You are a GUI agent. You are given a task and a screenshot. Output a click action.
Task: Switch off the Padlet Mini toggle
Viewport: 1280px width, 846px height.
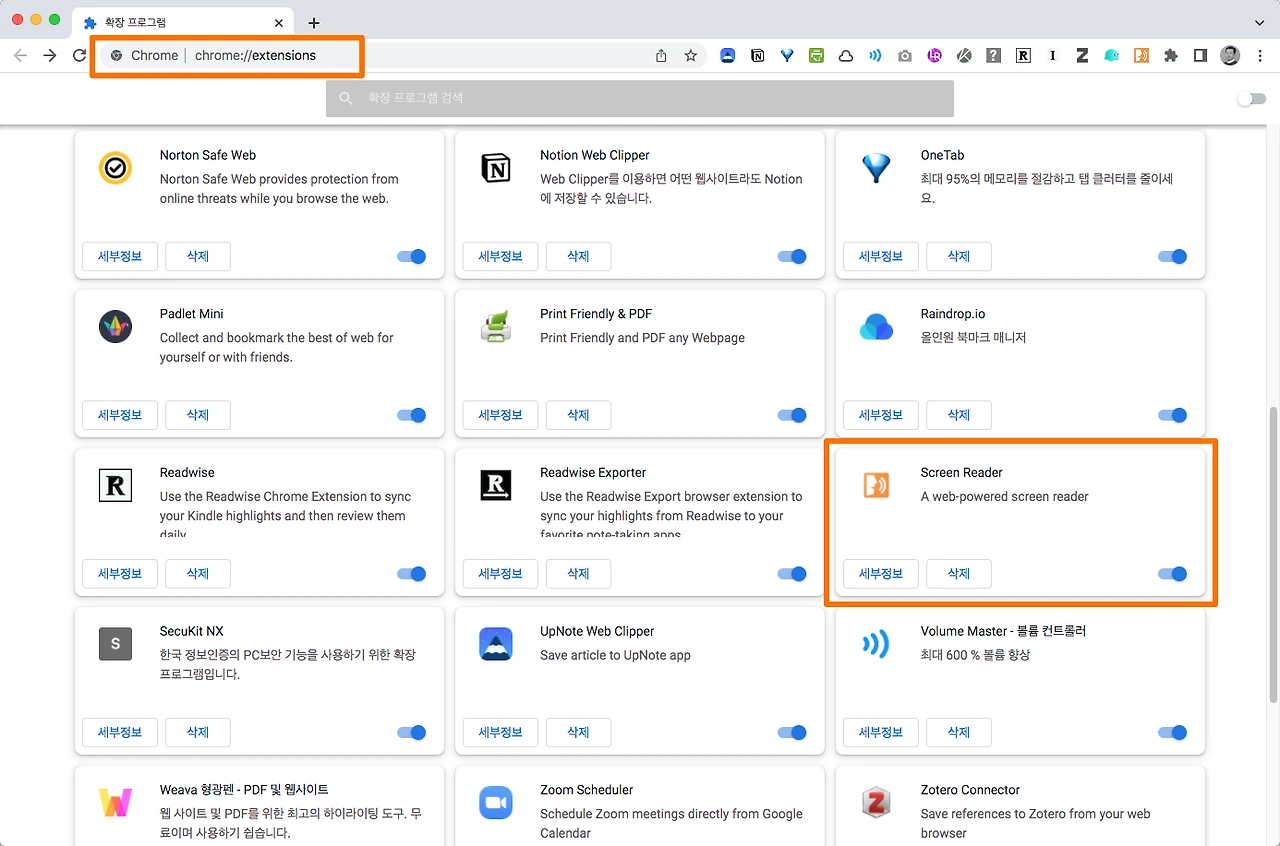(412, 415)
